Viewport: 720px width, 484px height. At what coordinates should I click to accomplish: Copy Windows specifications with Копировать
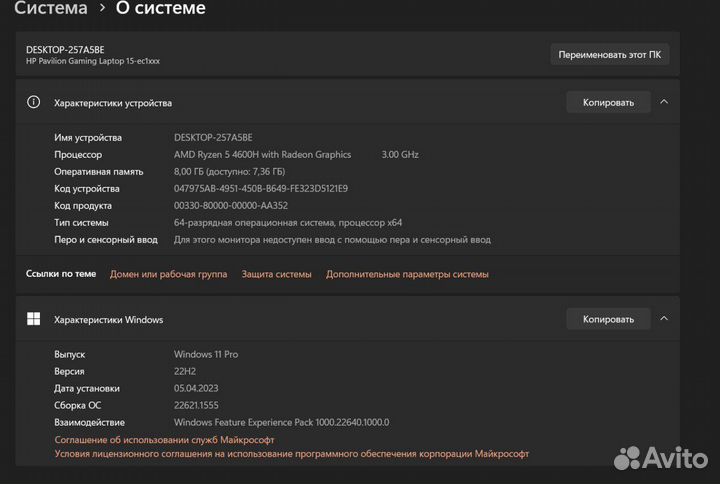608,319
